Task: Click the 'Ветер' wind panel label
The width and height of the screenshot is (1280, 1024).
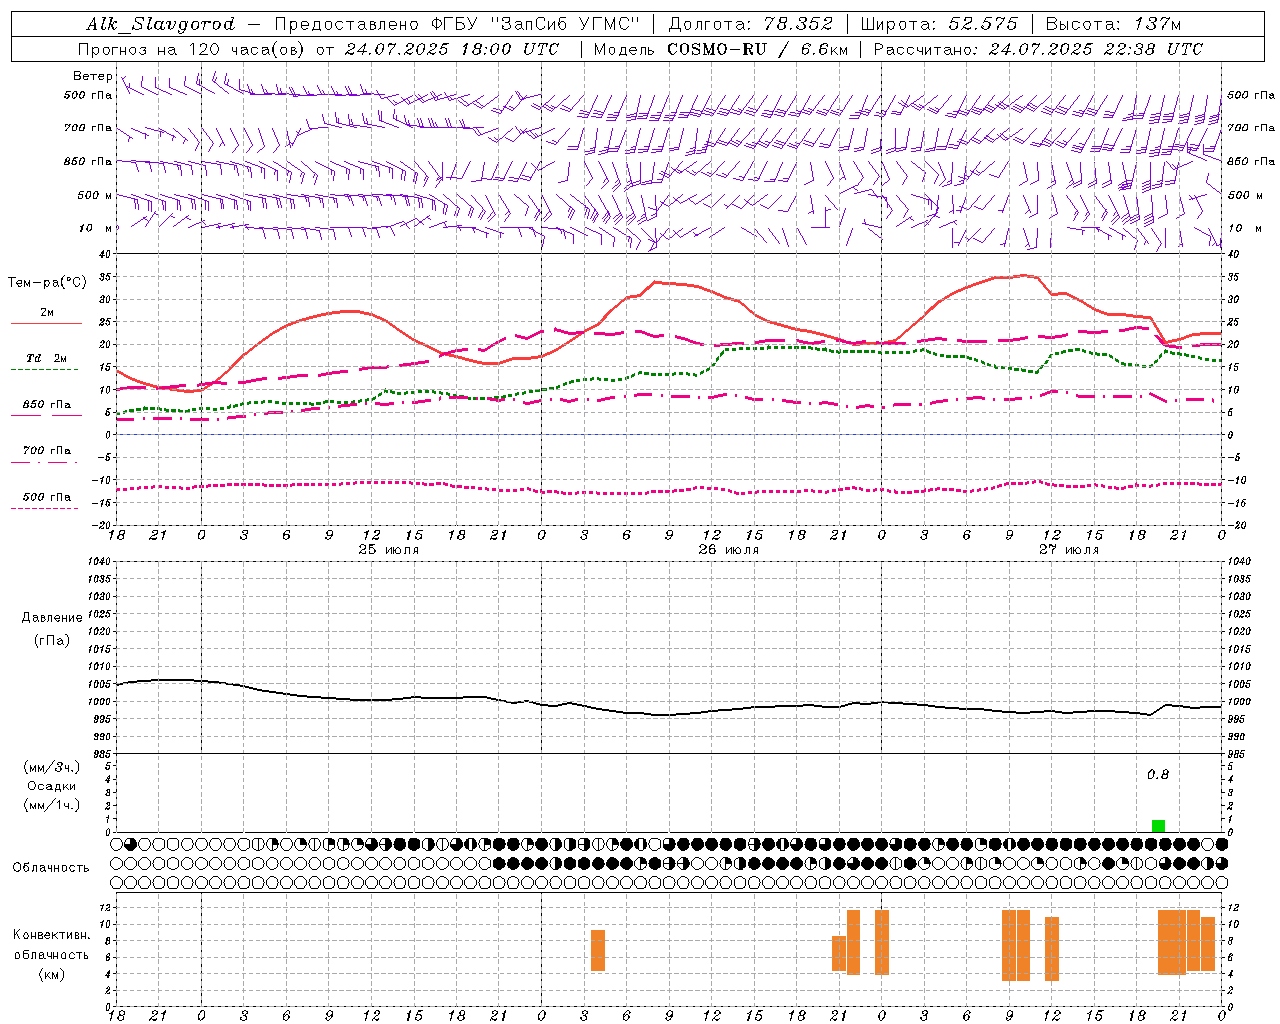Action: 92,76
